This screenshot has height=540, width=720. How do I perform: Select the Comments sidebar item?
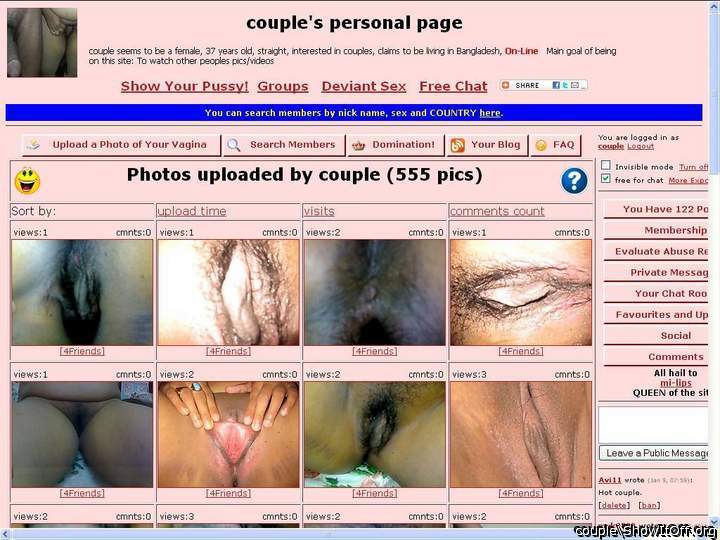pyautogui.click(x=675, y=357)
